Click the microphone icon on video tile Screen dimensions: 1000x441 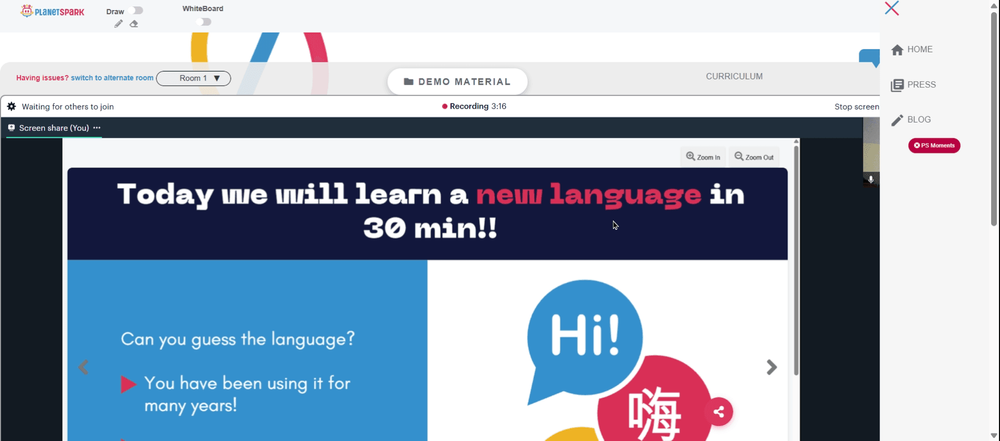[x=871, y=180]
